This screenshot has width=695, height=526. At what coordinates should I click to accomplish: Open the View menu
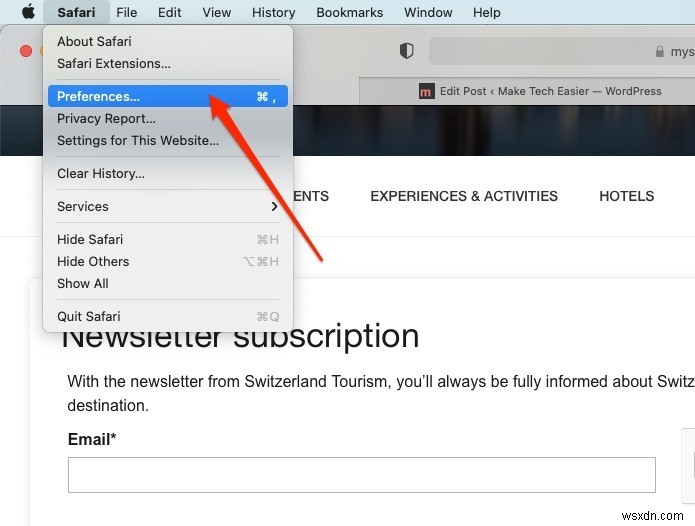tap(217, 12)
